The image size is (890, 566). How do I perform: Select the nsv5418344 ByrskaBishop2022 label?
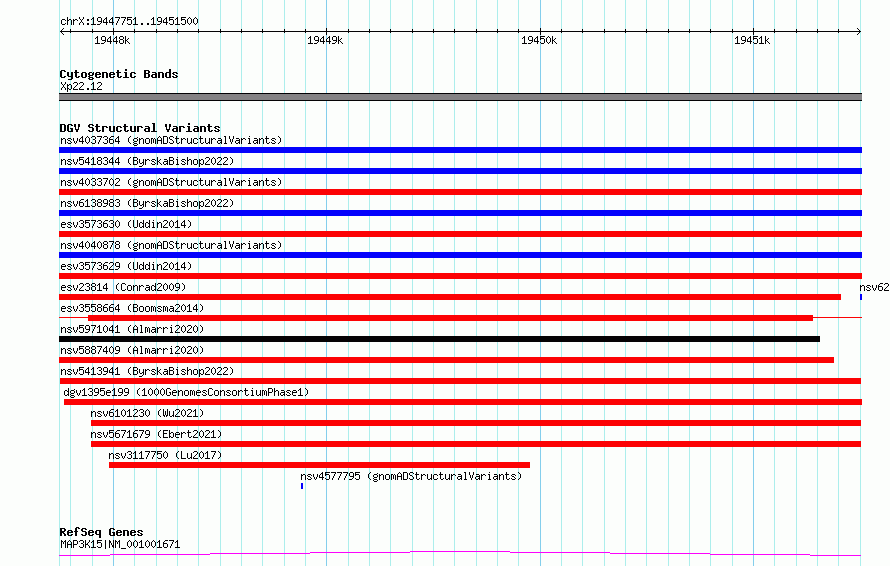[x=147, y=161]
